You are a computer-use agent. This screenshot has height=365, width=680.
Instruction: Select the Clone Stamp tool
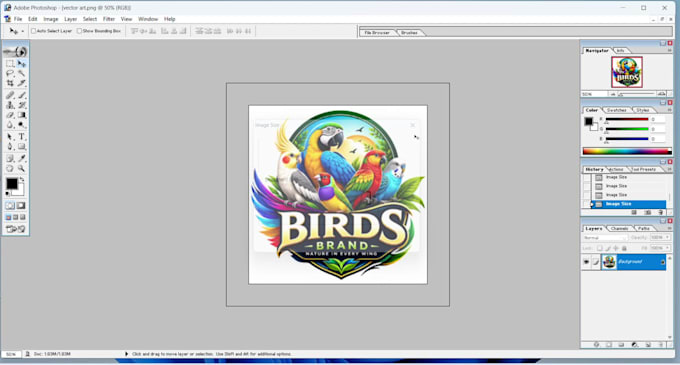(10, 105)
